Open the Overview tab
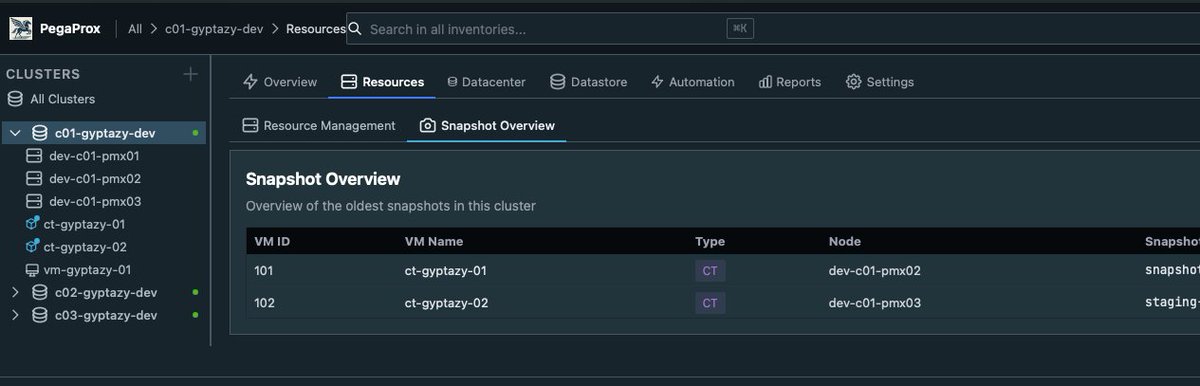The image size is (1200, 386). coord(280,82)
